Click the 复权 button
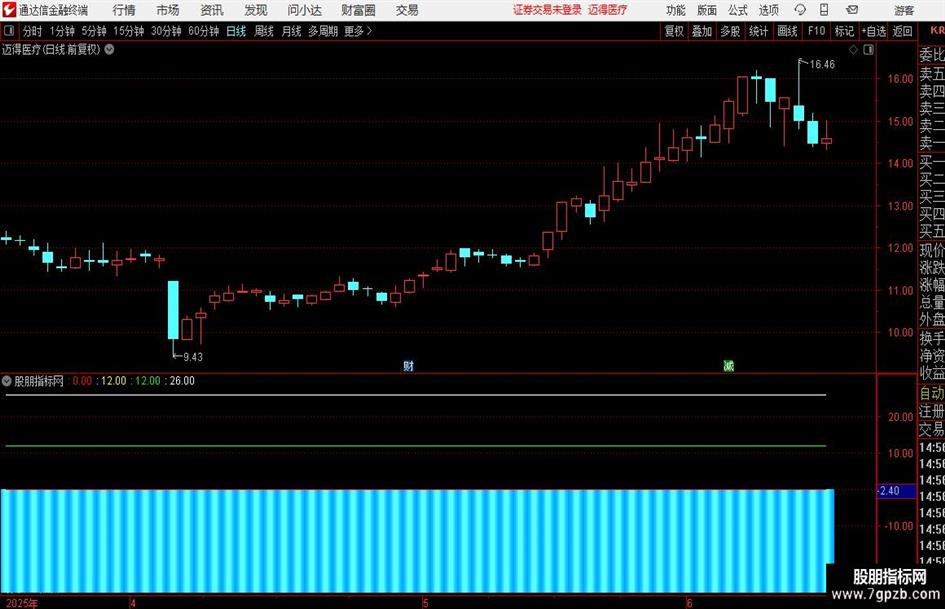Image resolution: width=945 pixels, height=609 pixels. [x=674, y=31]
